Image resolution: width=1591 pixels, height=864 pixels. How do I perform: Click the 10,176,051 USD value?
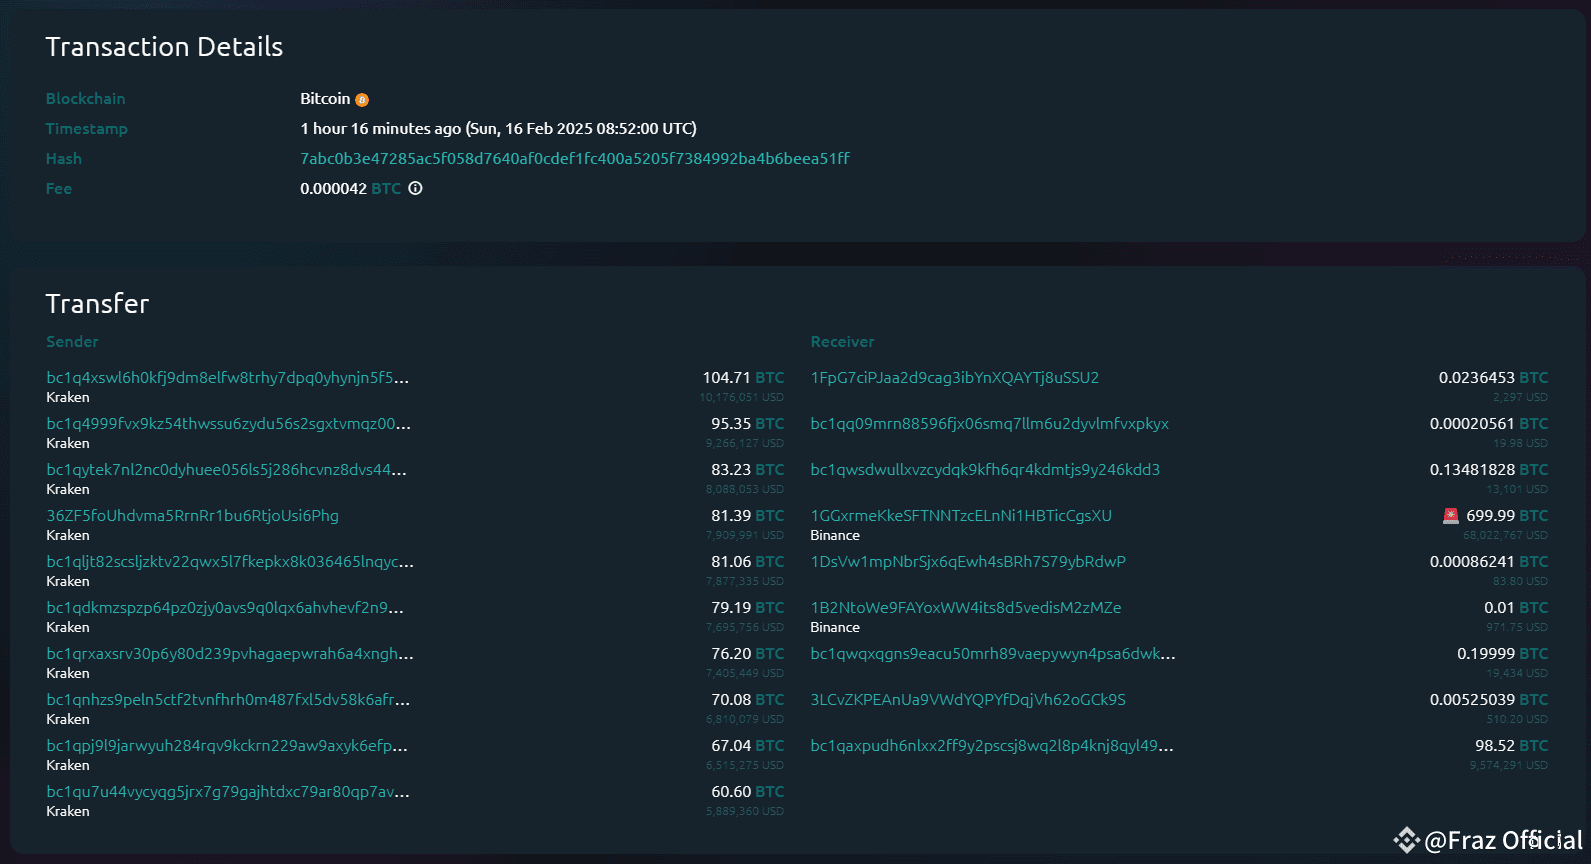tap(742, 397)
